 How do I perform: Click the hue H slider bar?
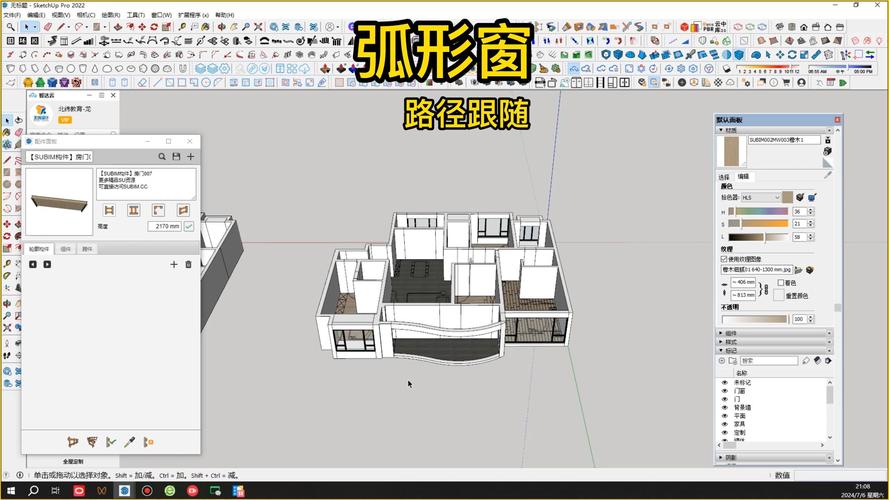click(758, 211)
